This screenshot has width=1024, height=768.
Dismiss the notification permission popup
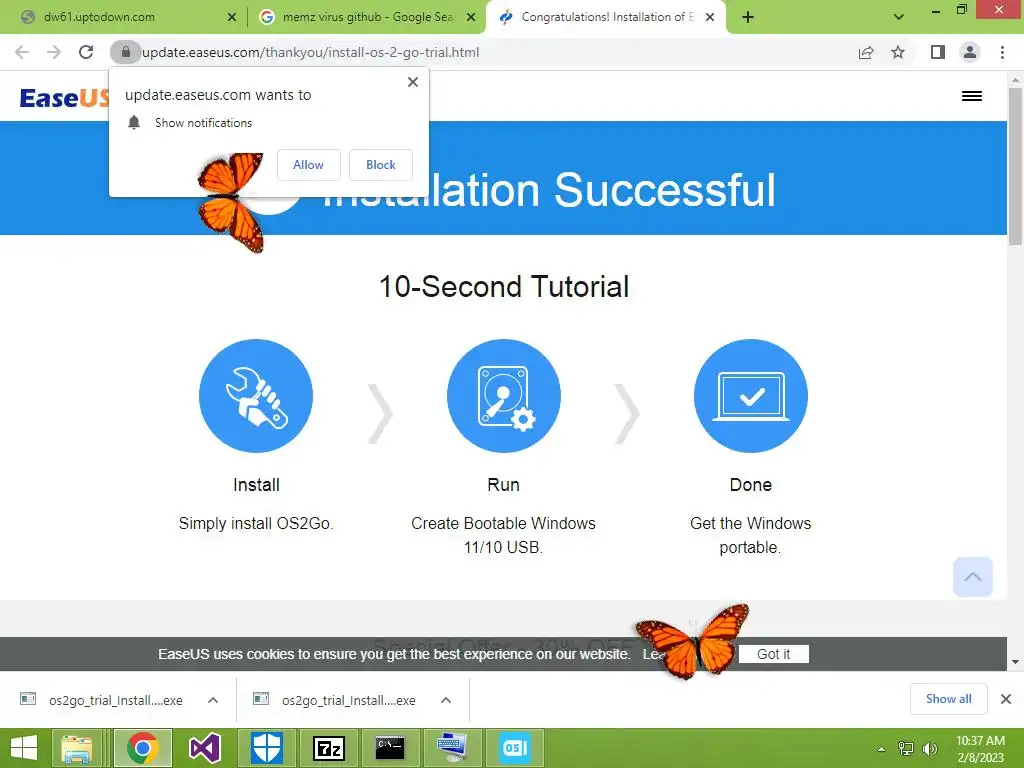click(x=413, y=82)
